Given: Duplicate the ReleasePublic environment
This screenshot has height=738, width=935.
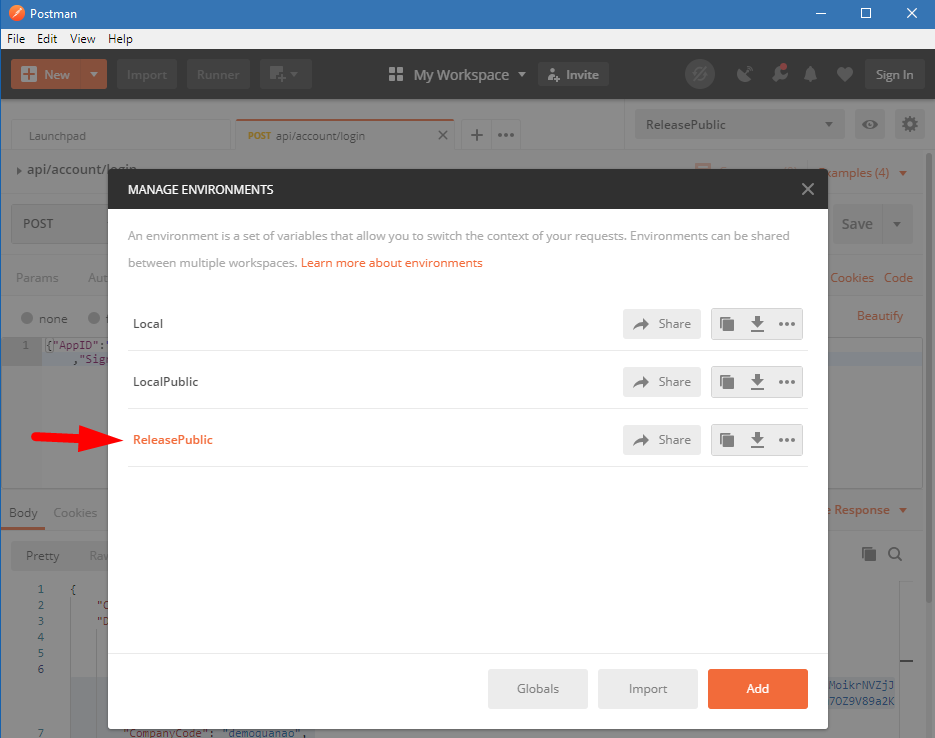Looking at the screenshot, I should pos(727,440).
